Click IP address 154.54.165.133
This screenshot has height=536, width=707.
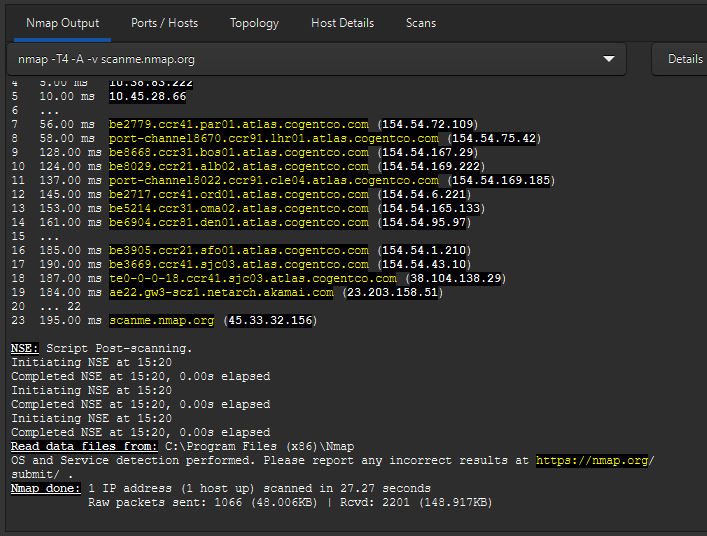pyautogui.click(x=431, y=208)
